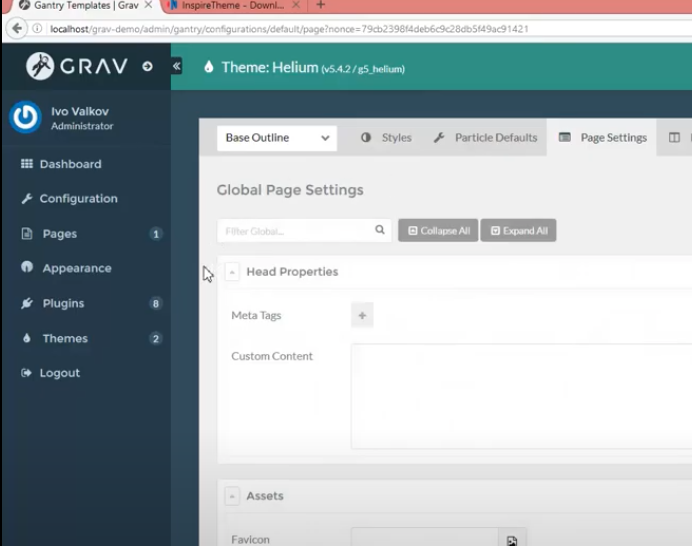Click the magnifier search icon
The width and height of the screenshot is (692, 546).
point(380,230)
